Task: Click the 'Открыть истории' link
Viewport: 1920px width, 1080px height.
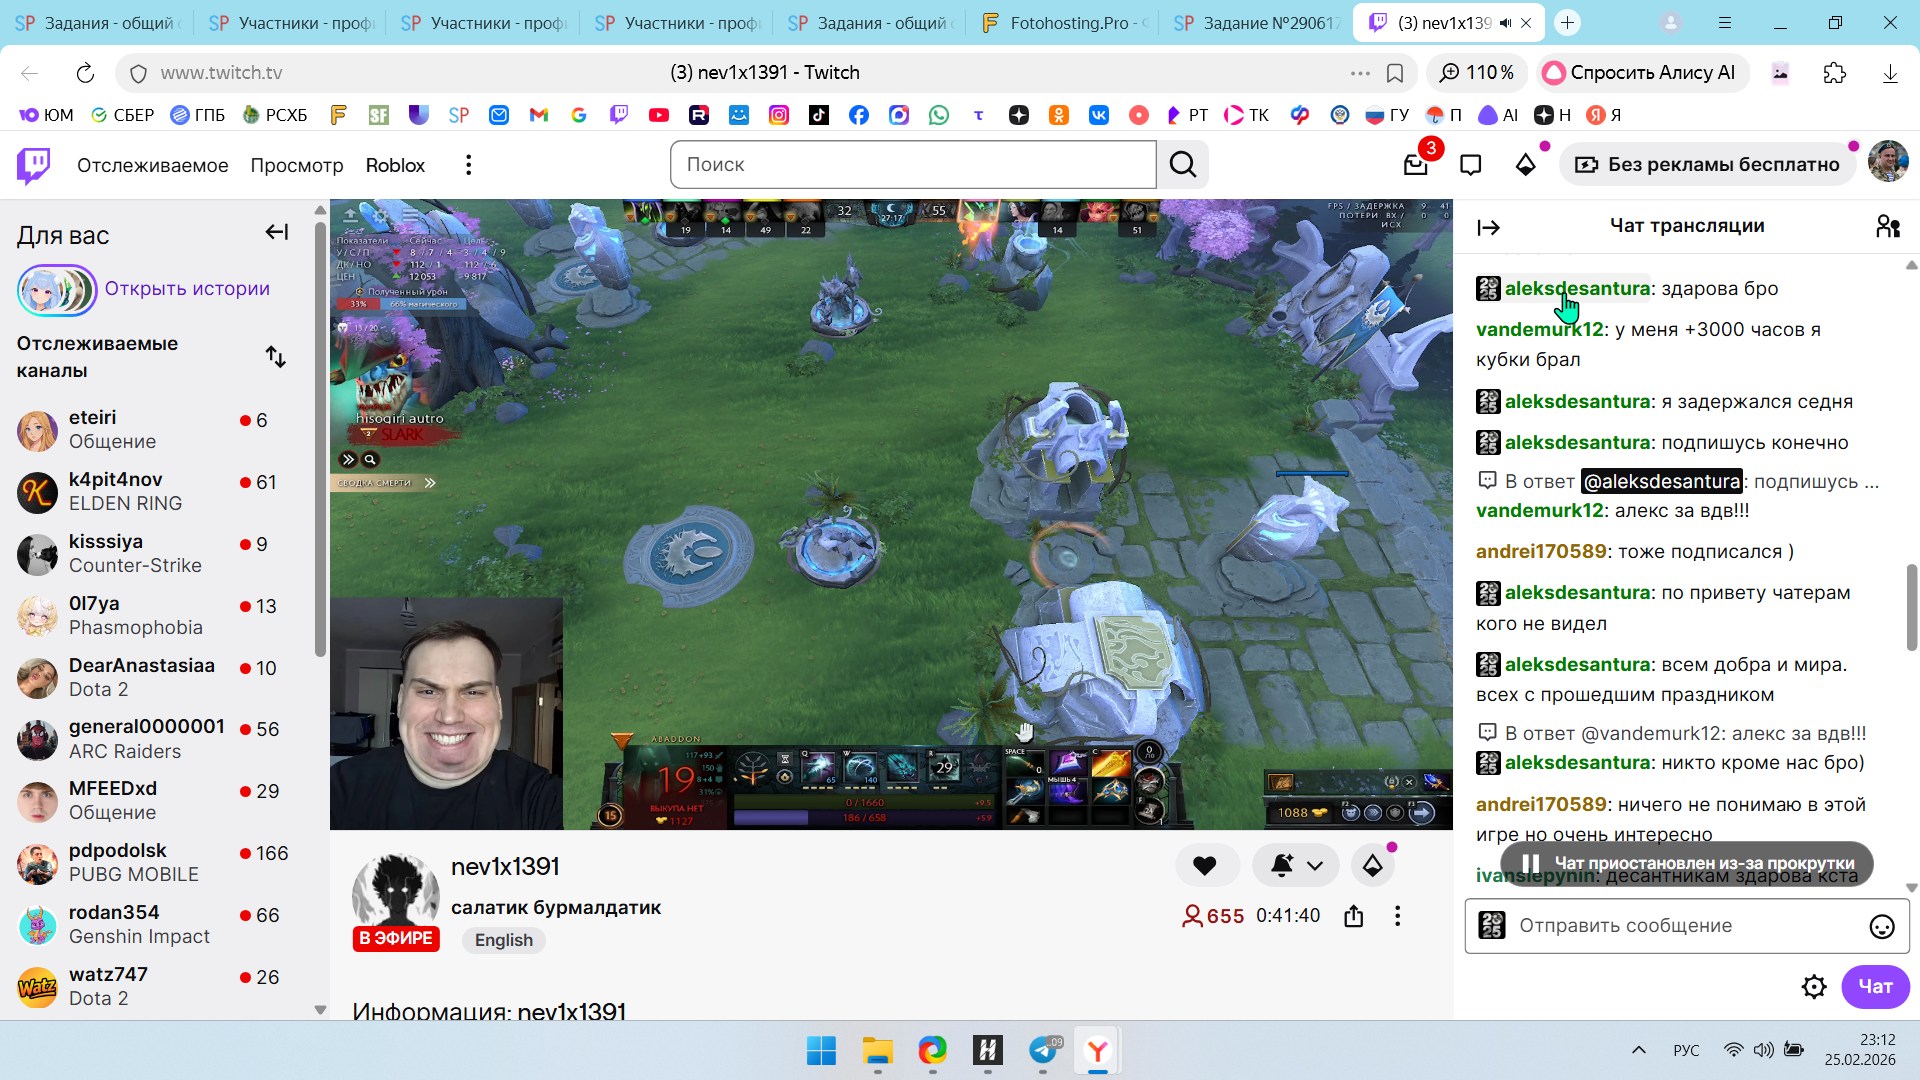Action: click(187, 289)
